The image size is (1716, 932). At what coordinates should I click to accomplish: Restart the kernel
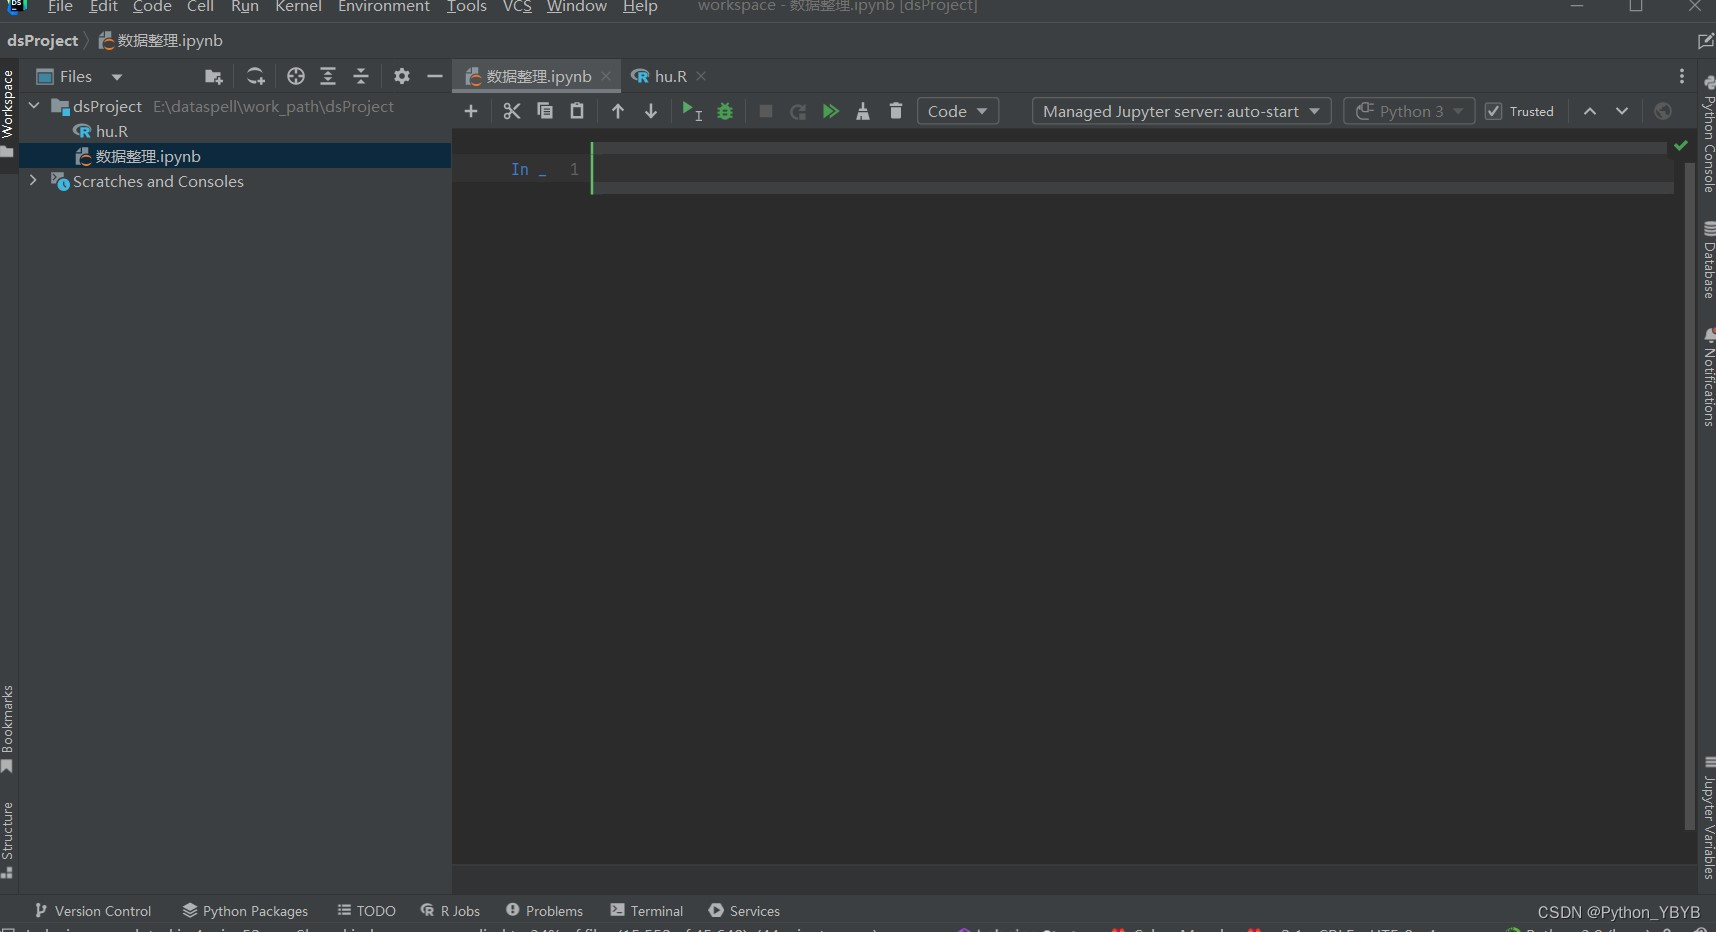[x=798, y=111]
